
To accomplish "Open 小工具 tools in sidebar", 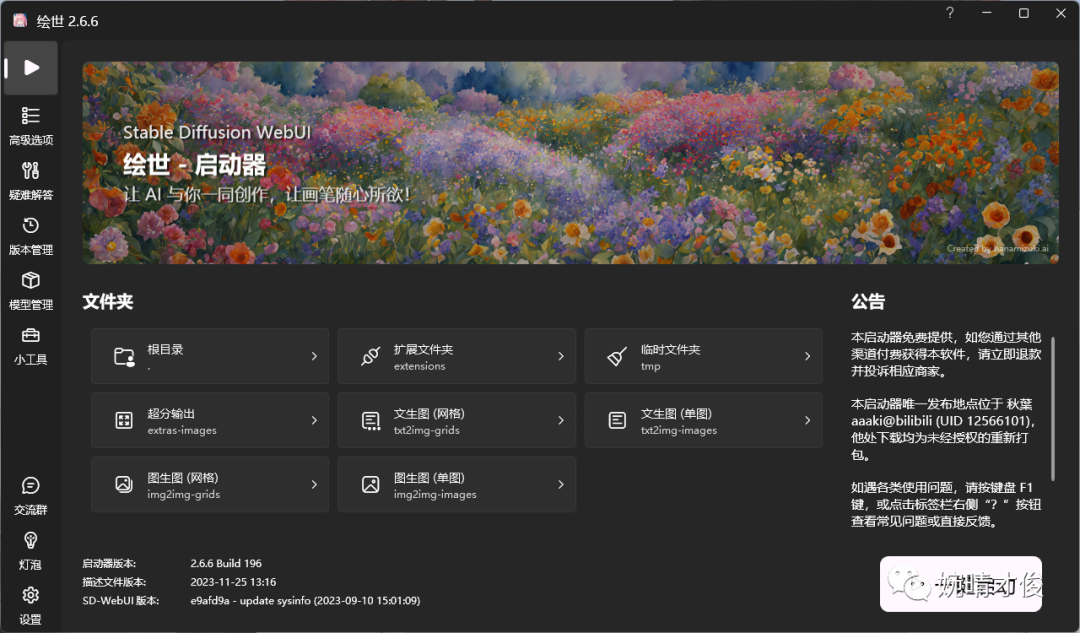I will (31, 346).
